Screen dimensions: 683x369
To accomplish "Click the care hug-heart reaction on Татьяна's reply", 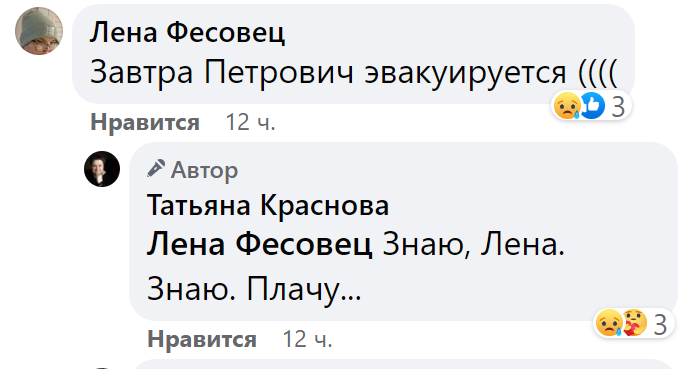I will click(635, 323).
